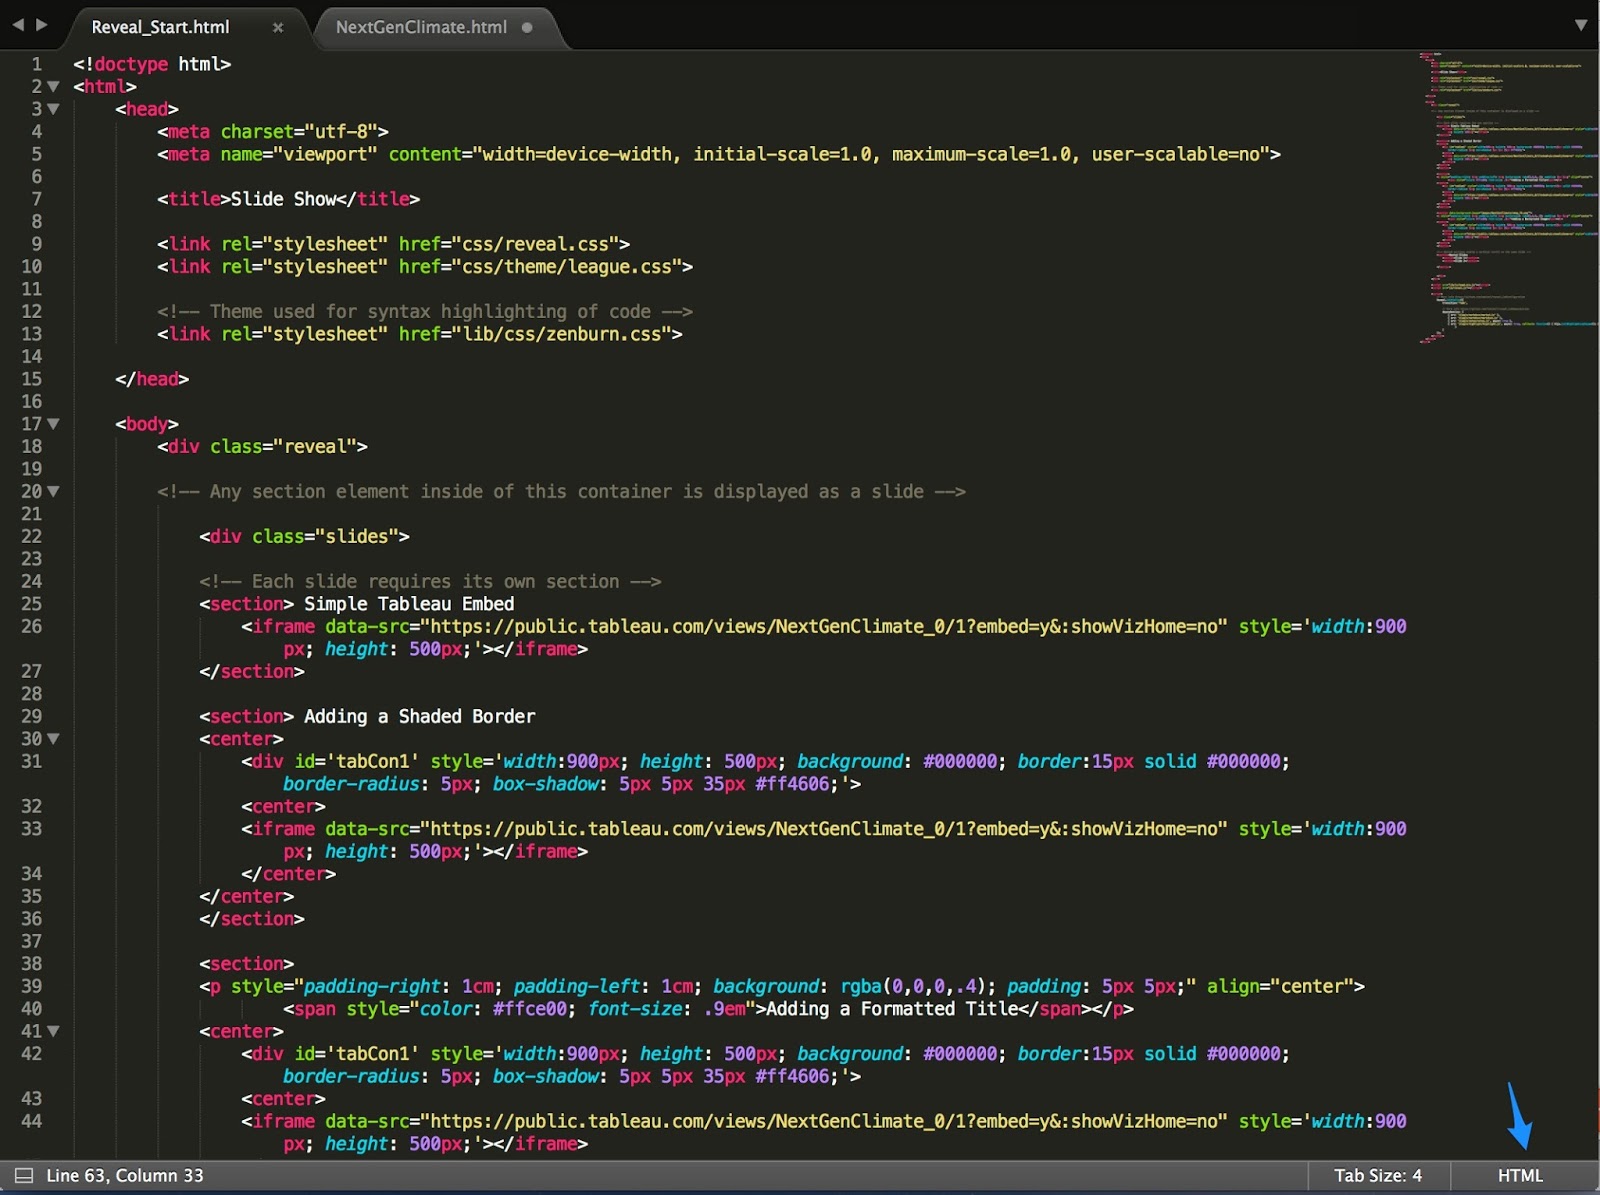Go to next tab with right arrow
The image size is (1600, 1195).
pyautogui.click(x=42, y=24)
